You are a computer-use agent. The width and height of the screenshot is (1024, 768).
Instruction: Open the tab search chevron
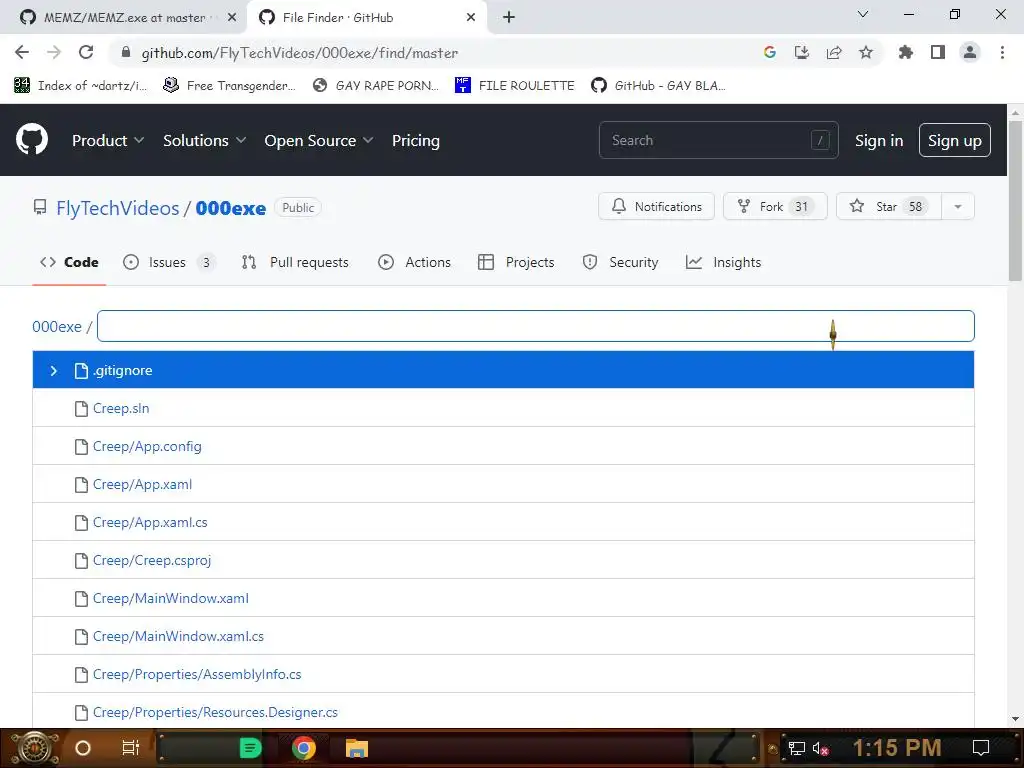click(862, 14)
